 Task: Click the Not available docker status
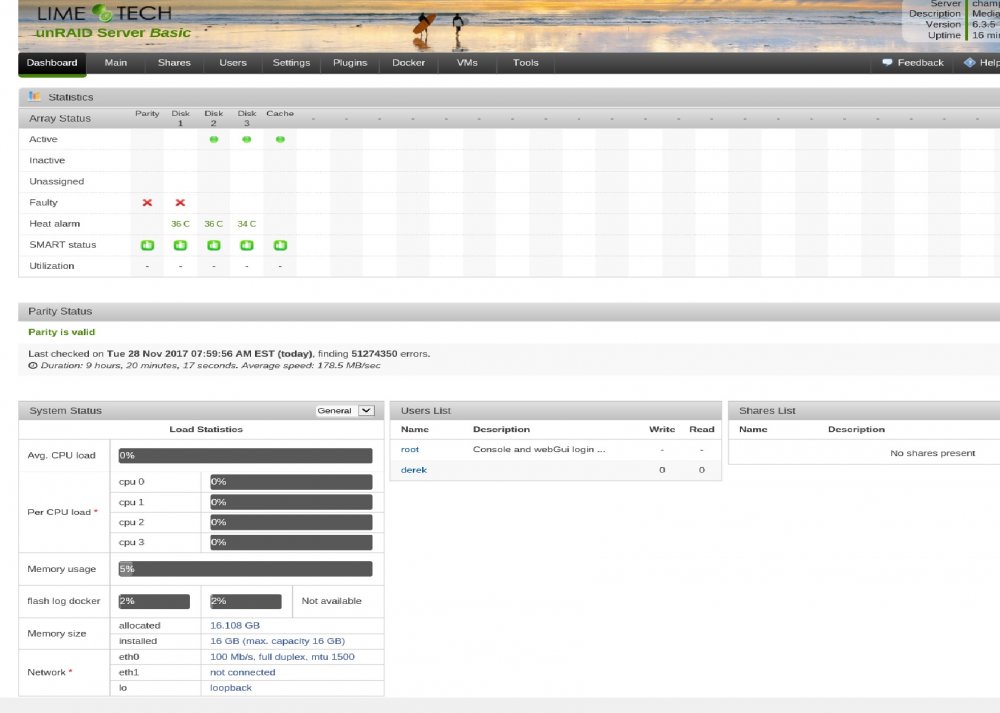[x=332, y=601]
